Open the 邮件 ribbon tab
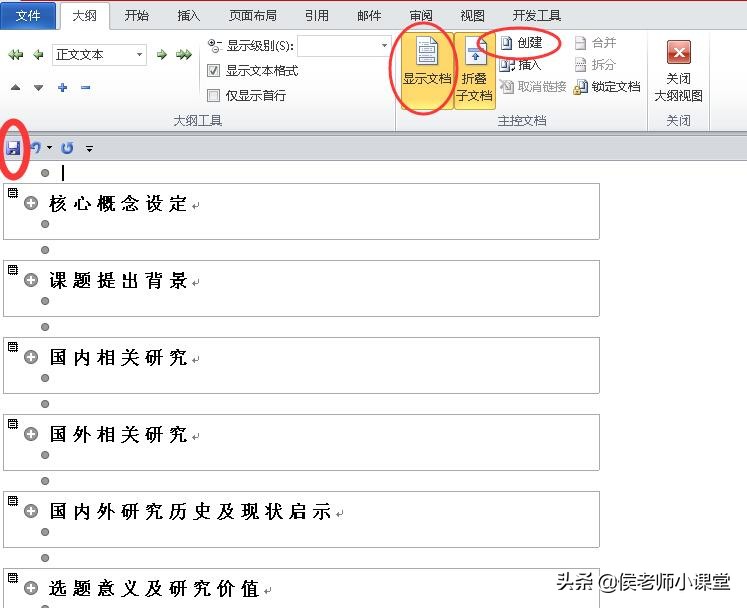 (x=369, y=16)
